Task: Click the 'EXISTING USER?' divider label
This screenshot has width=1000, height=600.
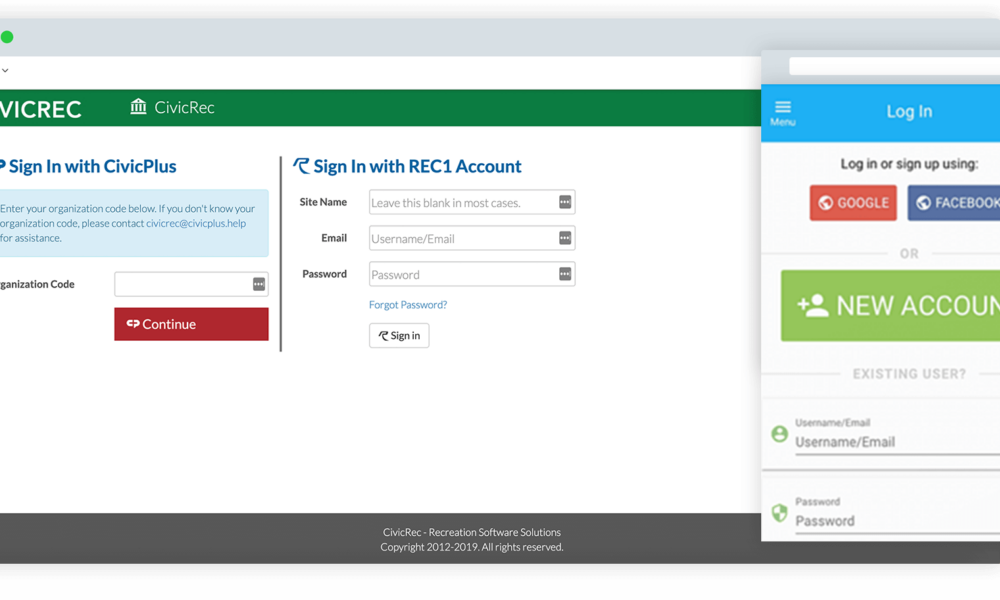Action: (909, 374)
